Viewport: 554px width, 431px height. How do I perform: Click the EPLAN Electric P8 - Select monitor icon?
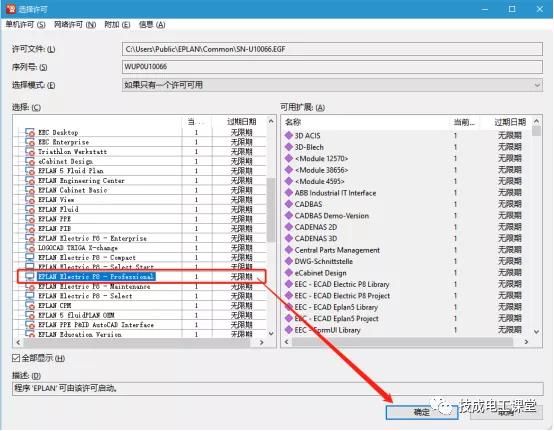pyautogui.click(x=30, y=296)
